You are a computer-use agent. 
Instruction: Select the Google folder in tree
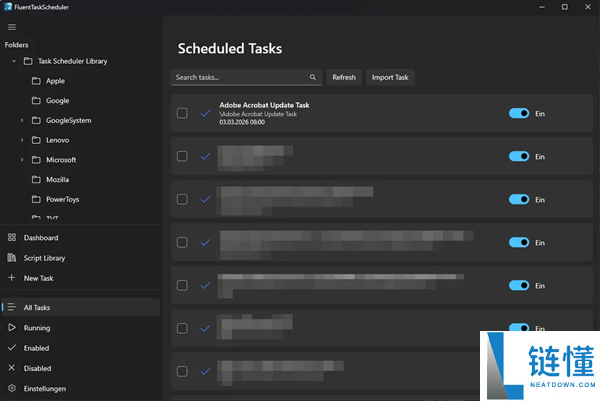[x=57, y=101]
